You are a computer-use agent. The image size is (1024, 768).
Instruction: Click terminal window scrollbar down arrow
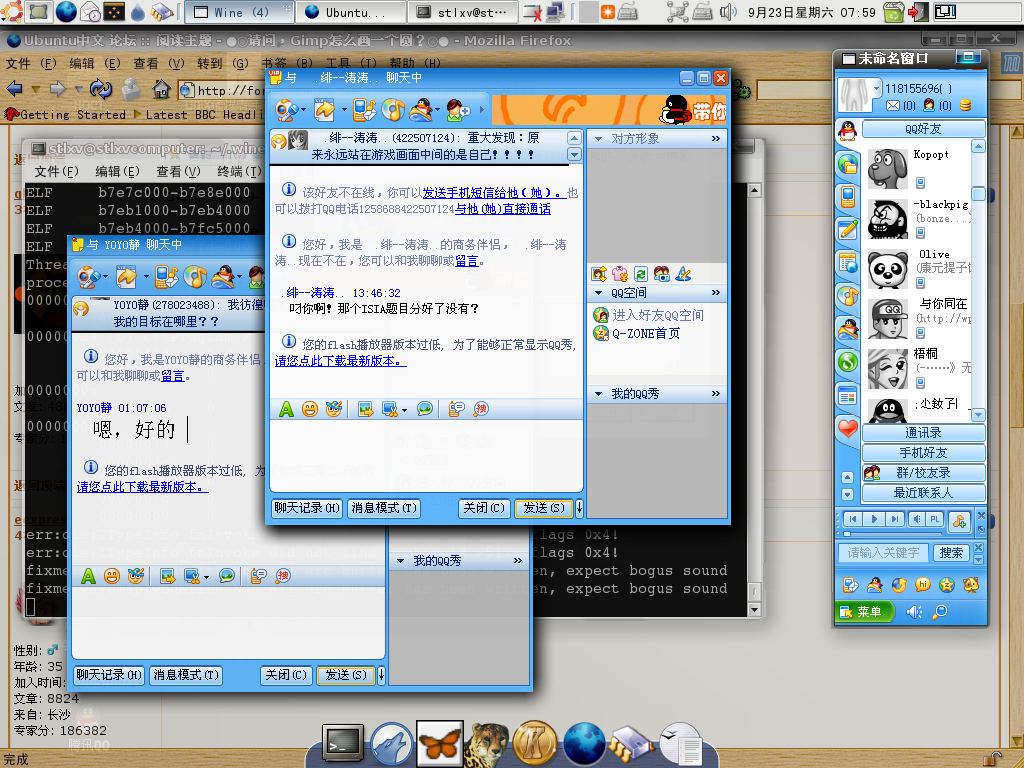(754, 609)
